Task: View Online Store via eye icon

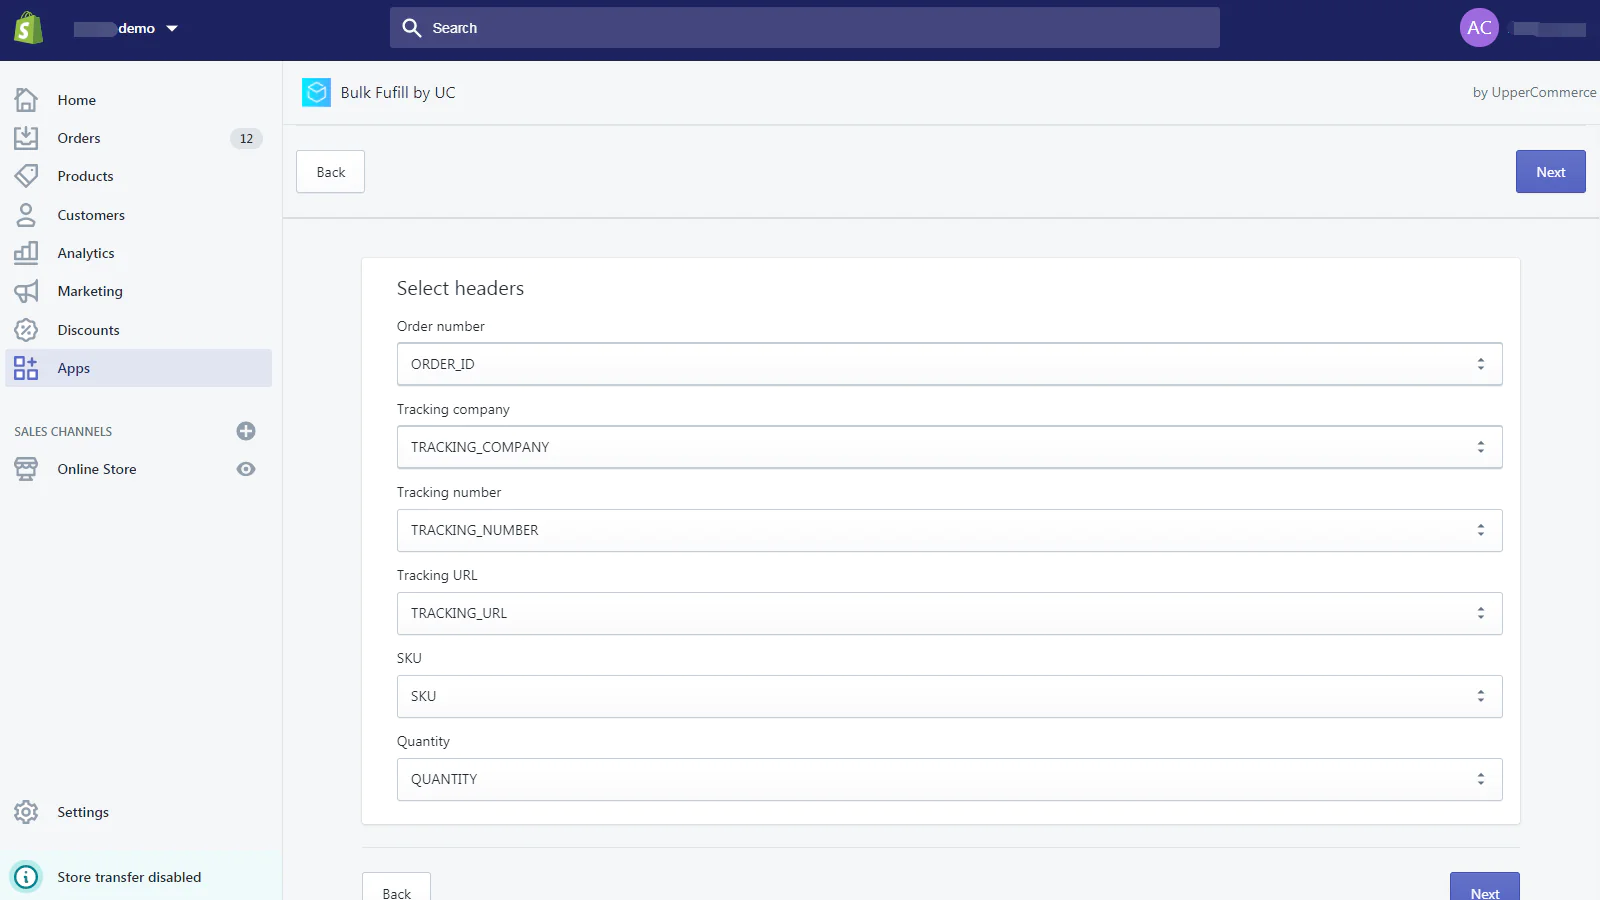Action: 246,469
